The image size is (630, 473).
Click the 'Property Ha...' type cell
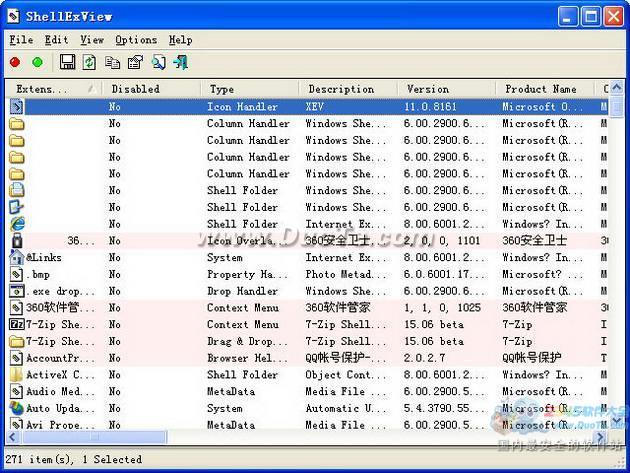pyautogui.click(x=247, y=274)
